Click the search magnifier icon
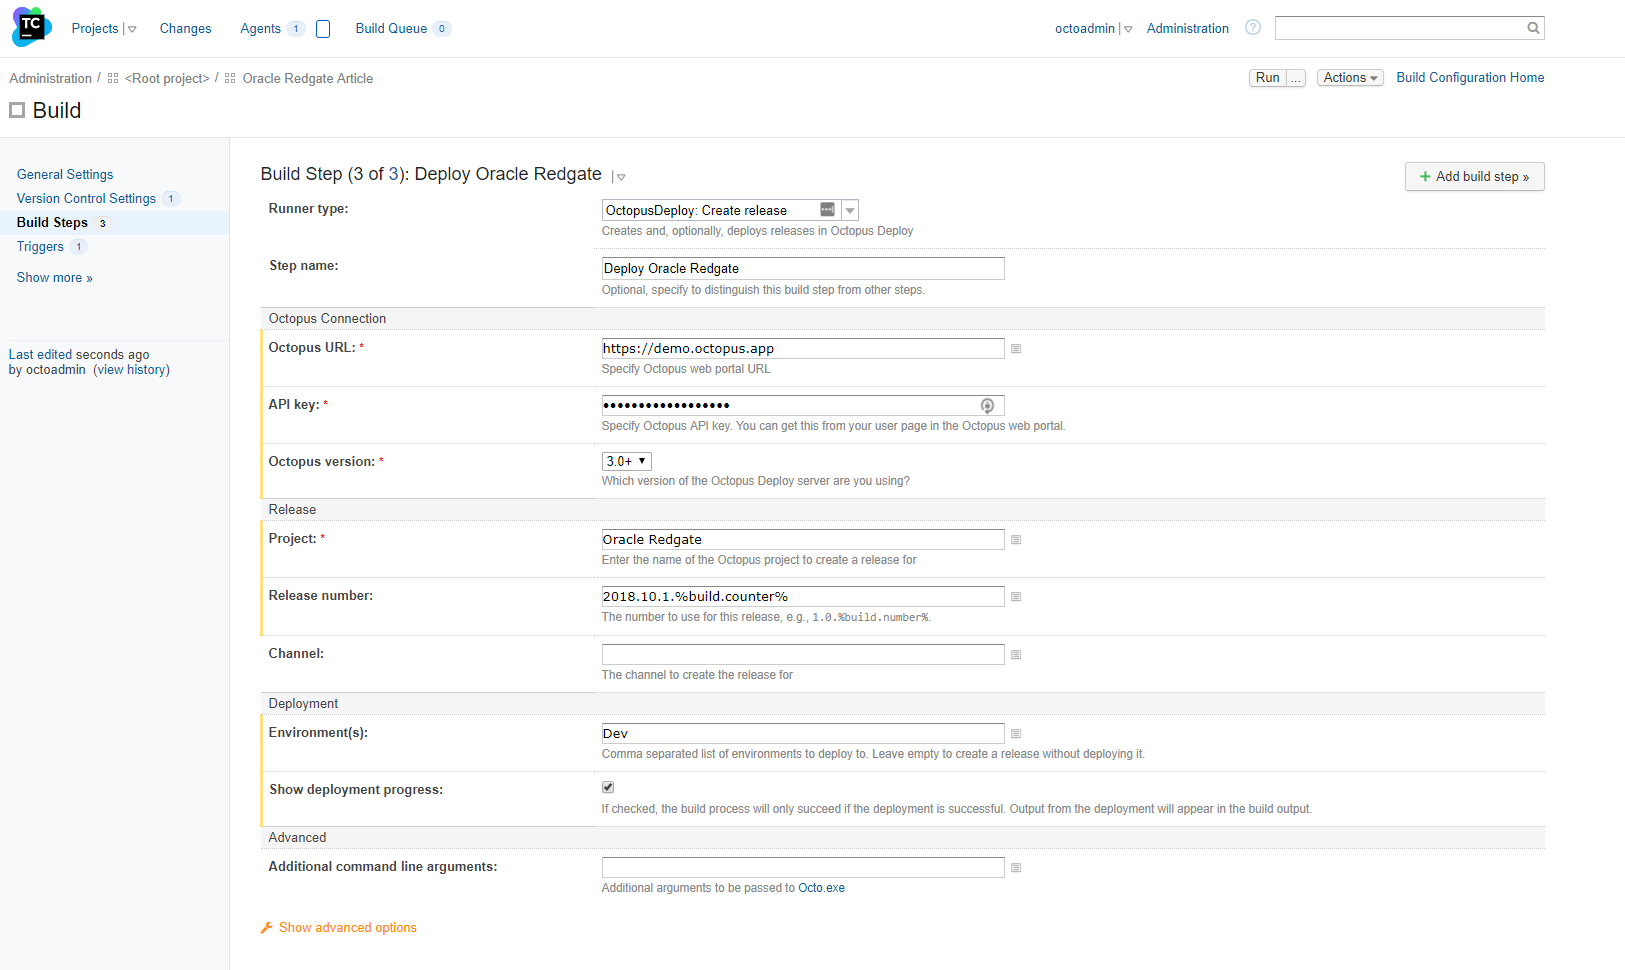The width and height of the screenshot is (1625, 970). click(x=1532, y=28)
